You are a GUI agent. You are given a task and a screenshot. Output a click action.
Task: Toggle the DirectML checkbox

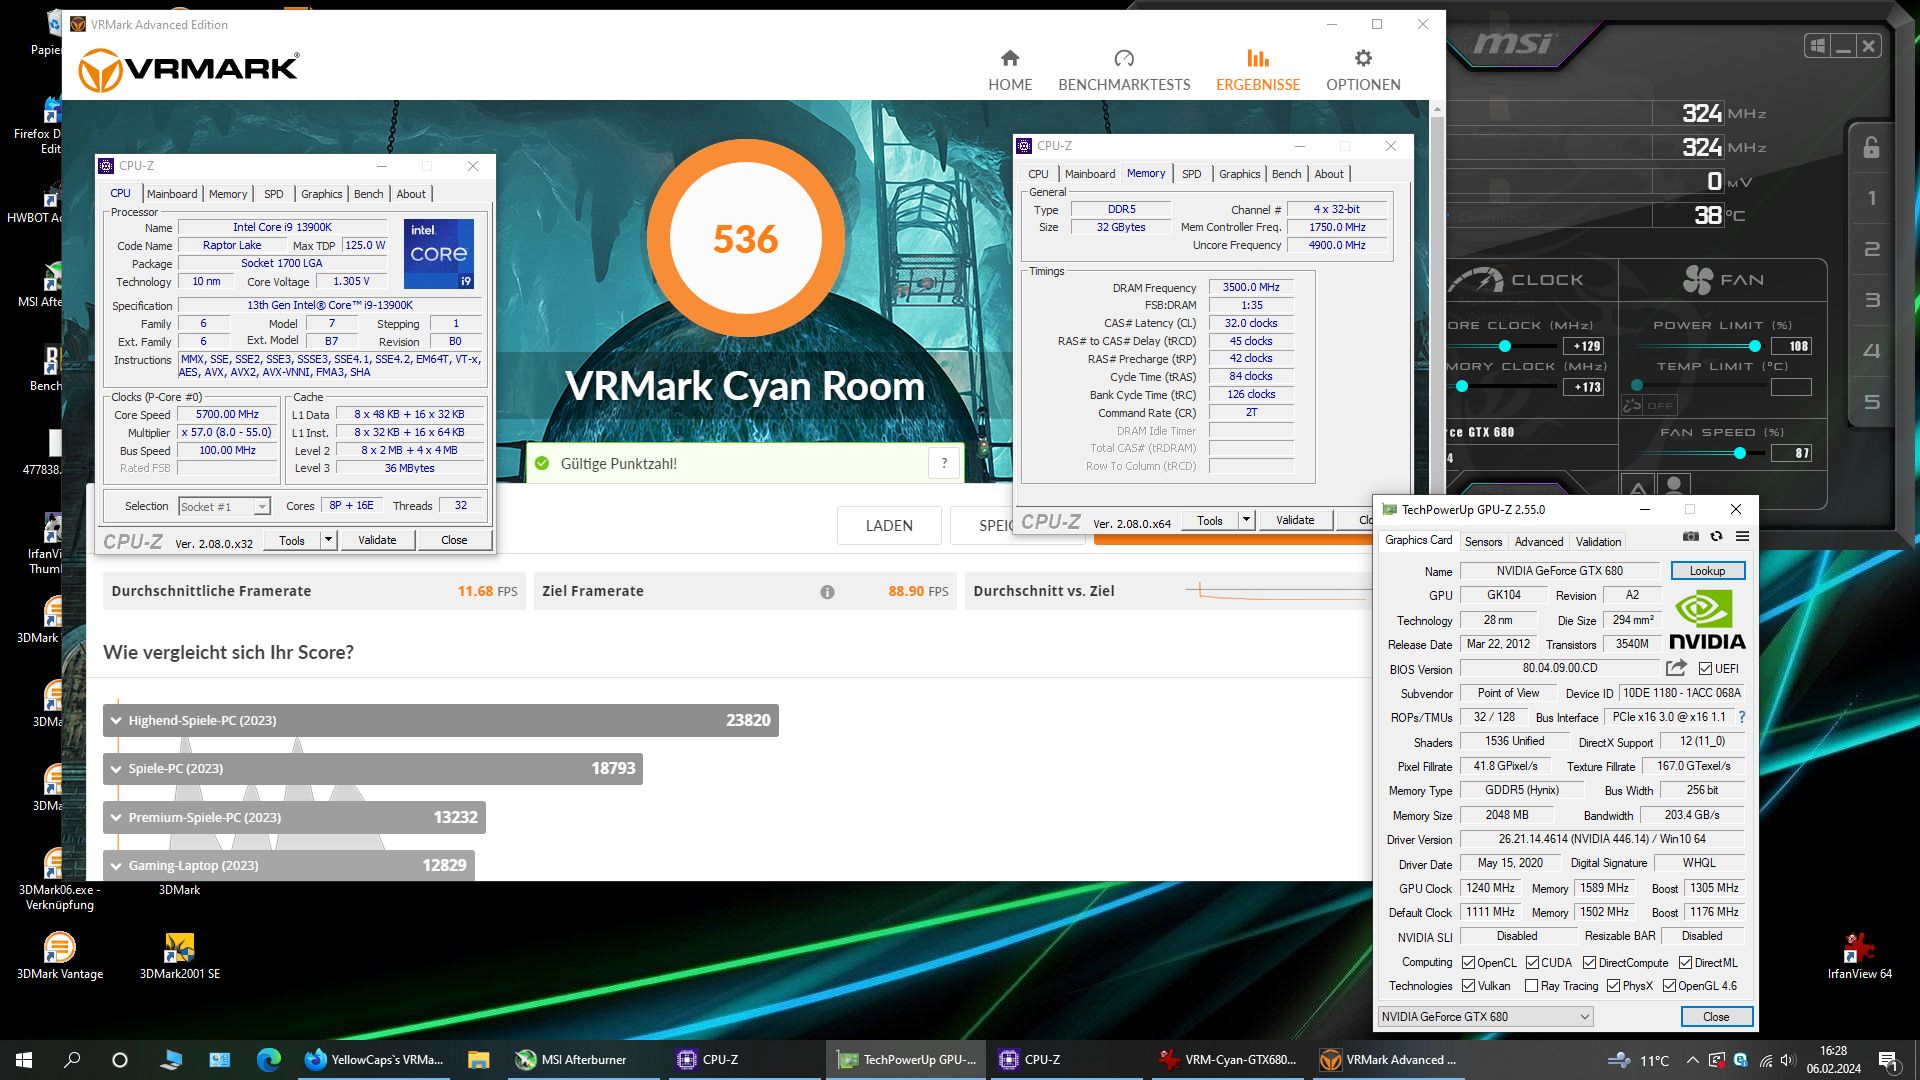pos(1685,963)
